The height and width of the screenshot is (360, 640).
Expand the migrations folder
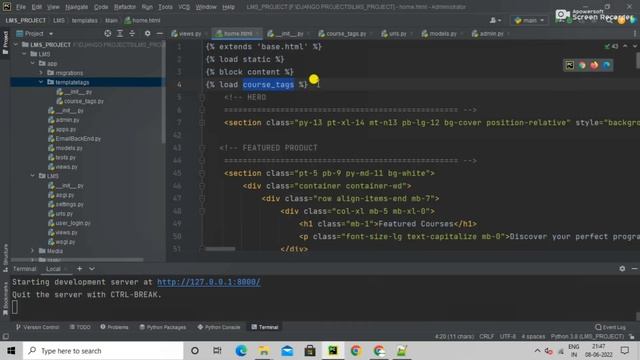(x=41, y=73)
